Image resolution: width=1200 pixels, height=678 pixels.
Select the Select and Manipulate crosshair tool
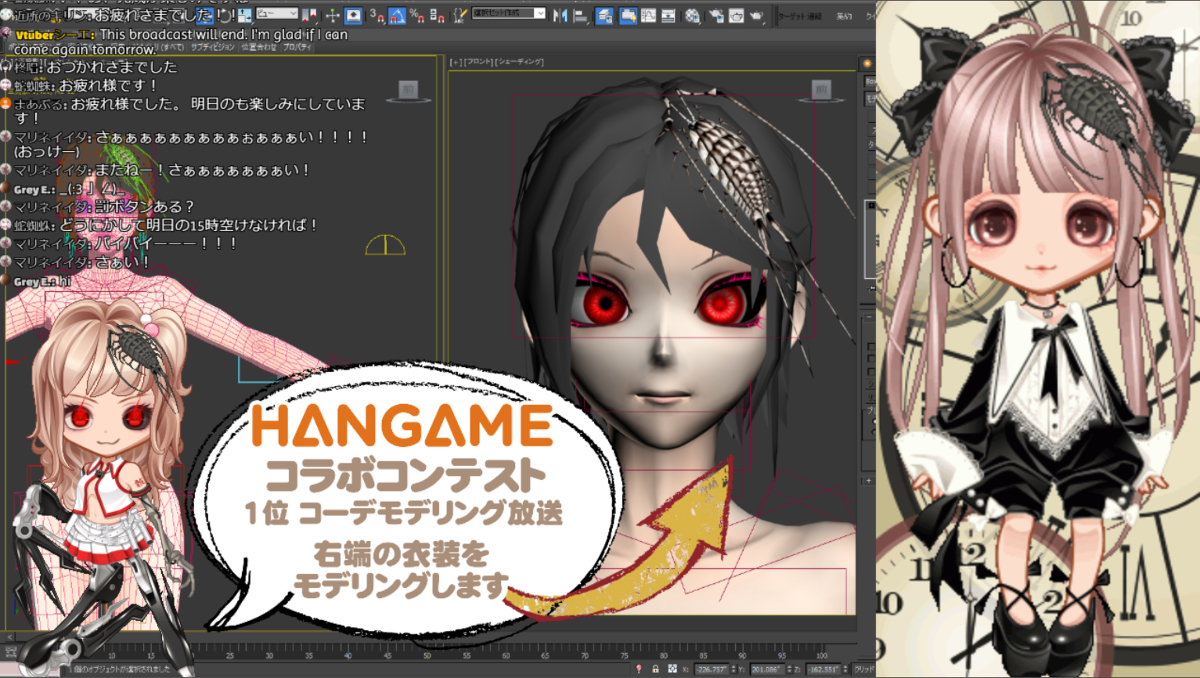333,15
